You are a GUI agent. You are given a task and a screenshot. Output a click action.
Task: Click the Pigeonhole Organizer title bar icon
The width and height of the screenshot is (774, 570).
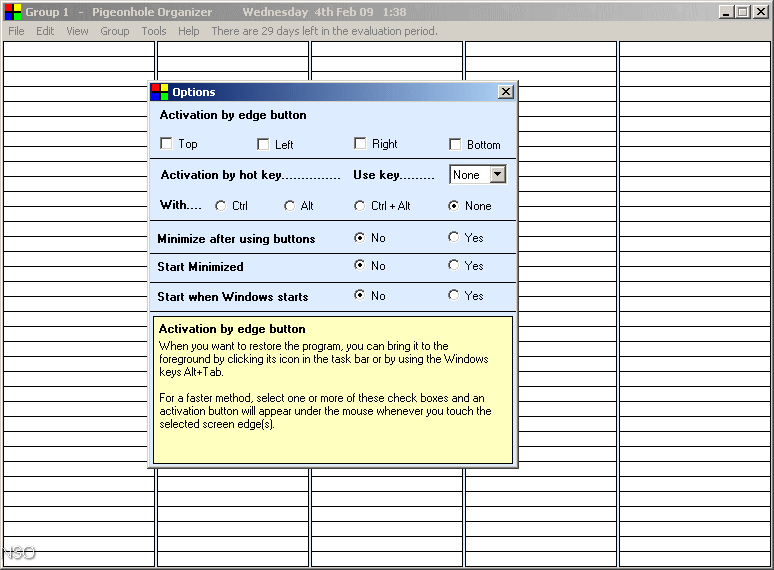tap(13, 12)
